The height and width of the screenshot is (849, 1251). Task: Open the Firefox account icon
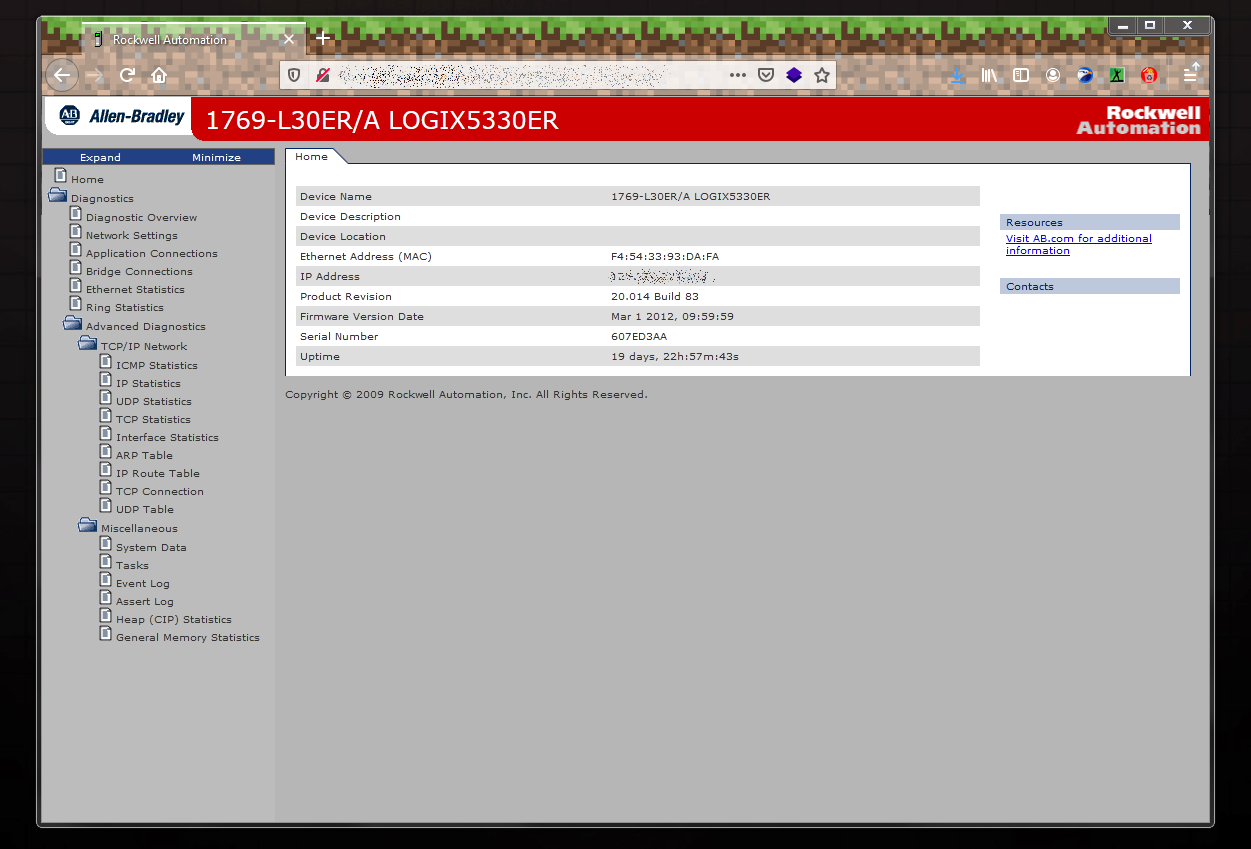pos(1053,75)
